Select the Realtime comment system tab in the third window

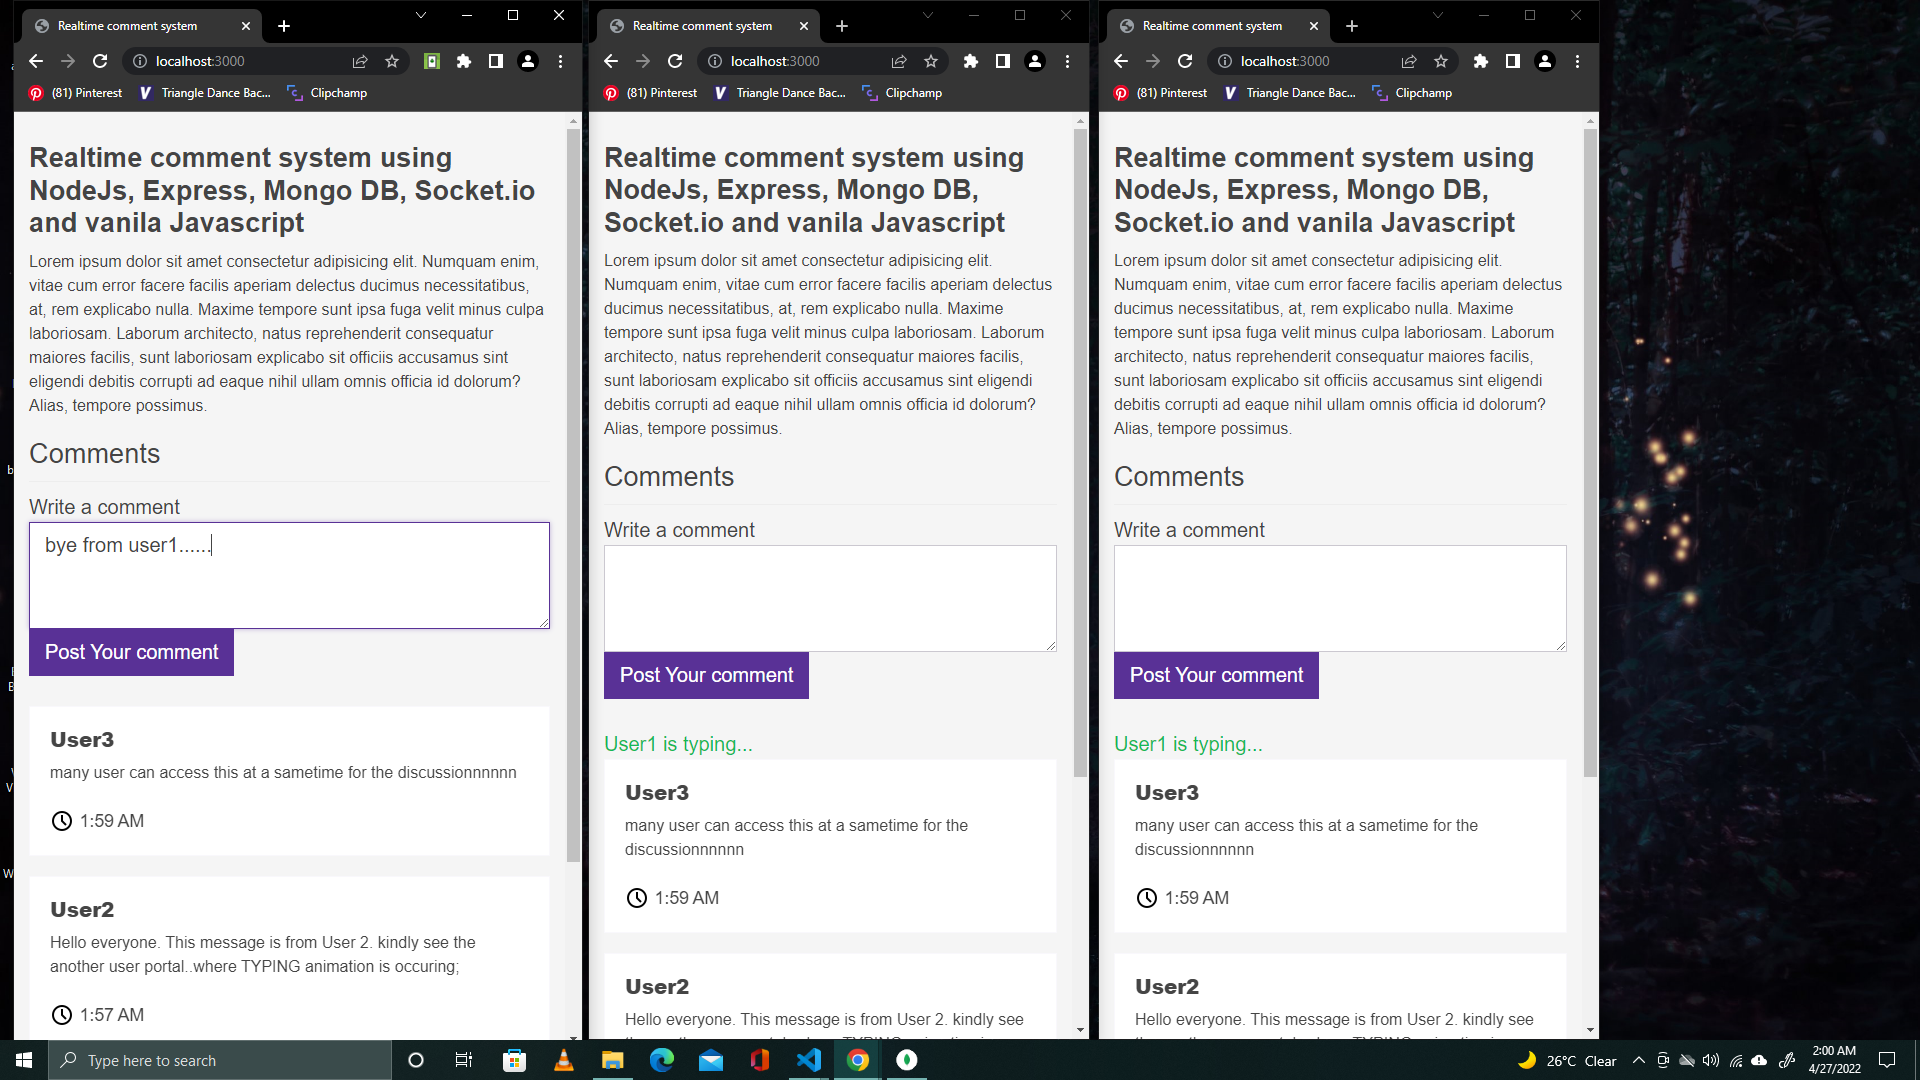point(1212,26)
